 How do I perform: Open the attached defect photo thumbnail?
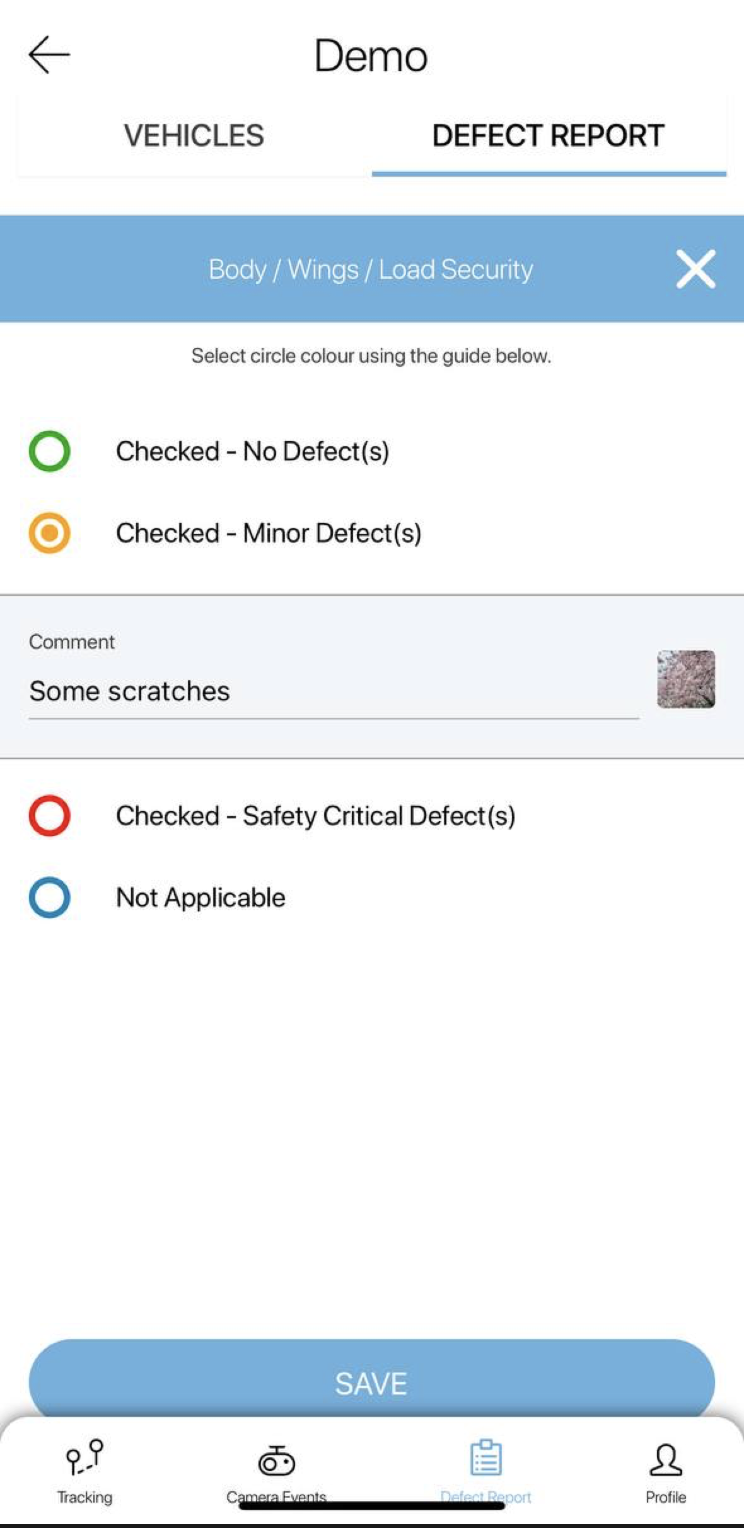[x=686, y=683]
